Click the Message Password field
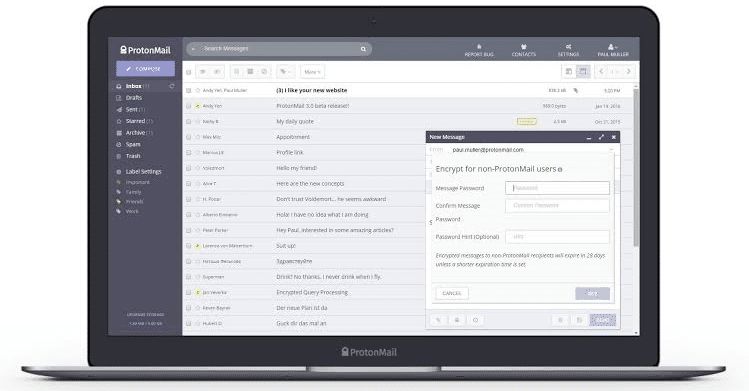 pos(557,188)
